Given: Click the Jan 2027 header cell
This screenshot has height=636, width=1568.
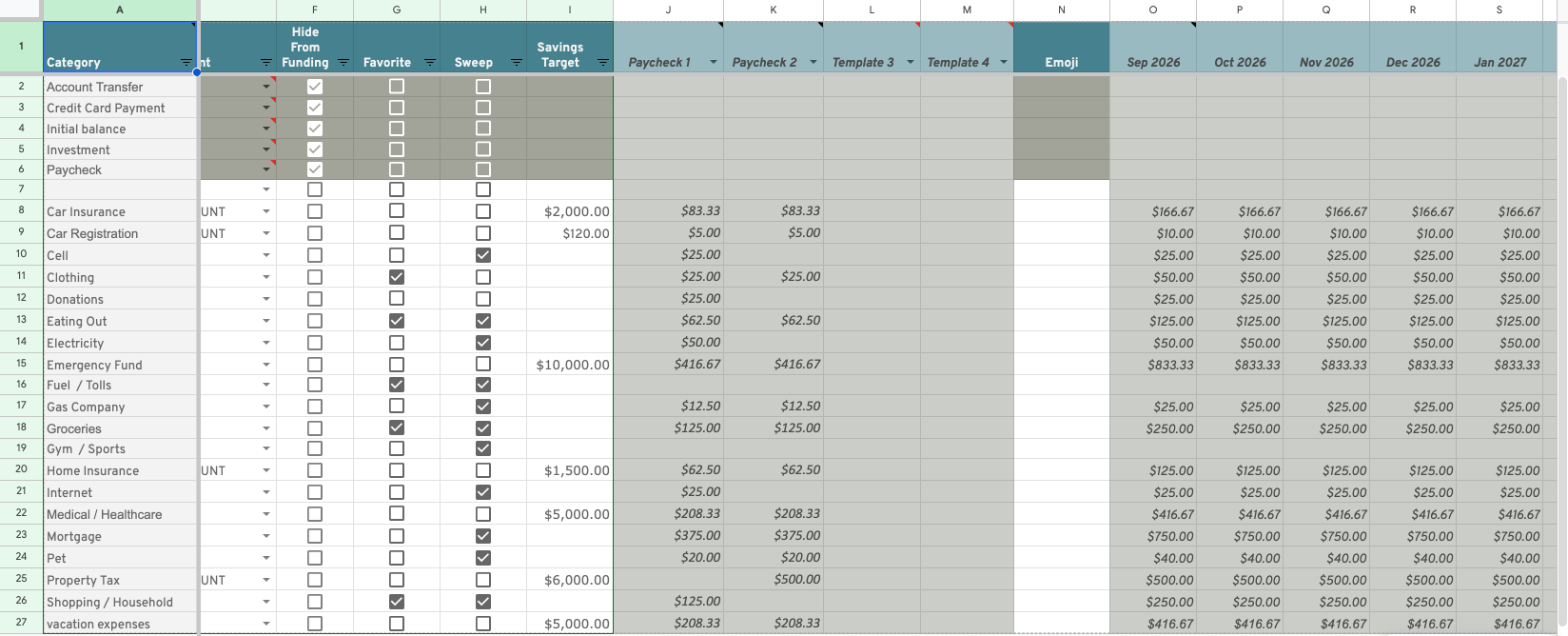Looking at the screenshot, I should (x=1500, y=47).
